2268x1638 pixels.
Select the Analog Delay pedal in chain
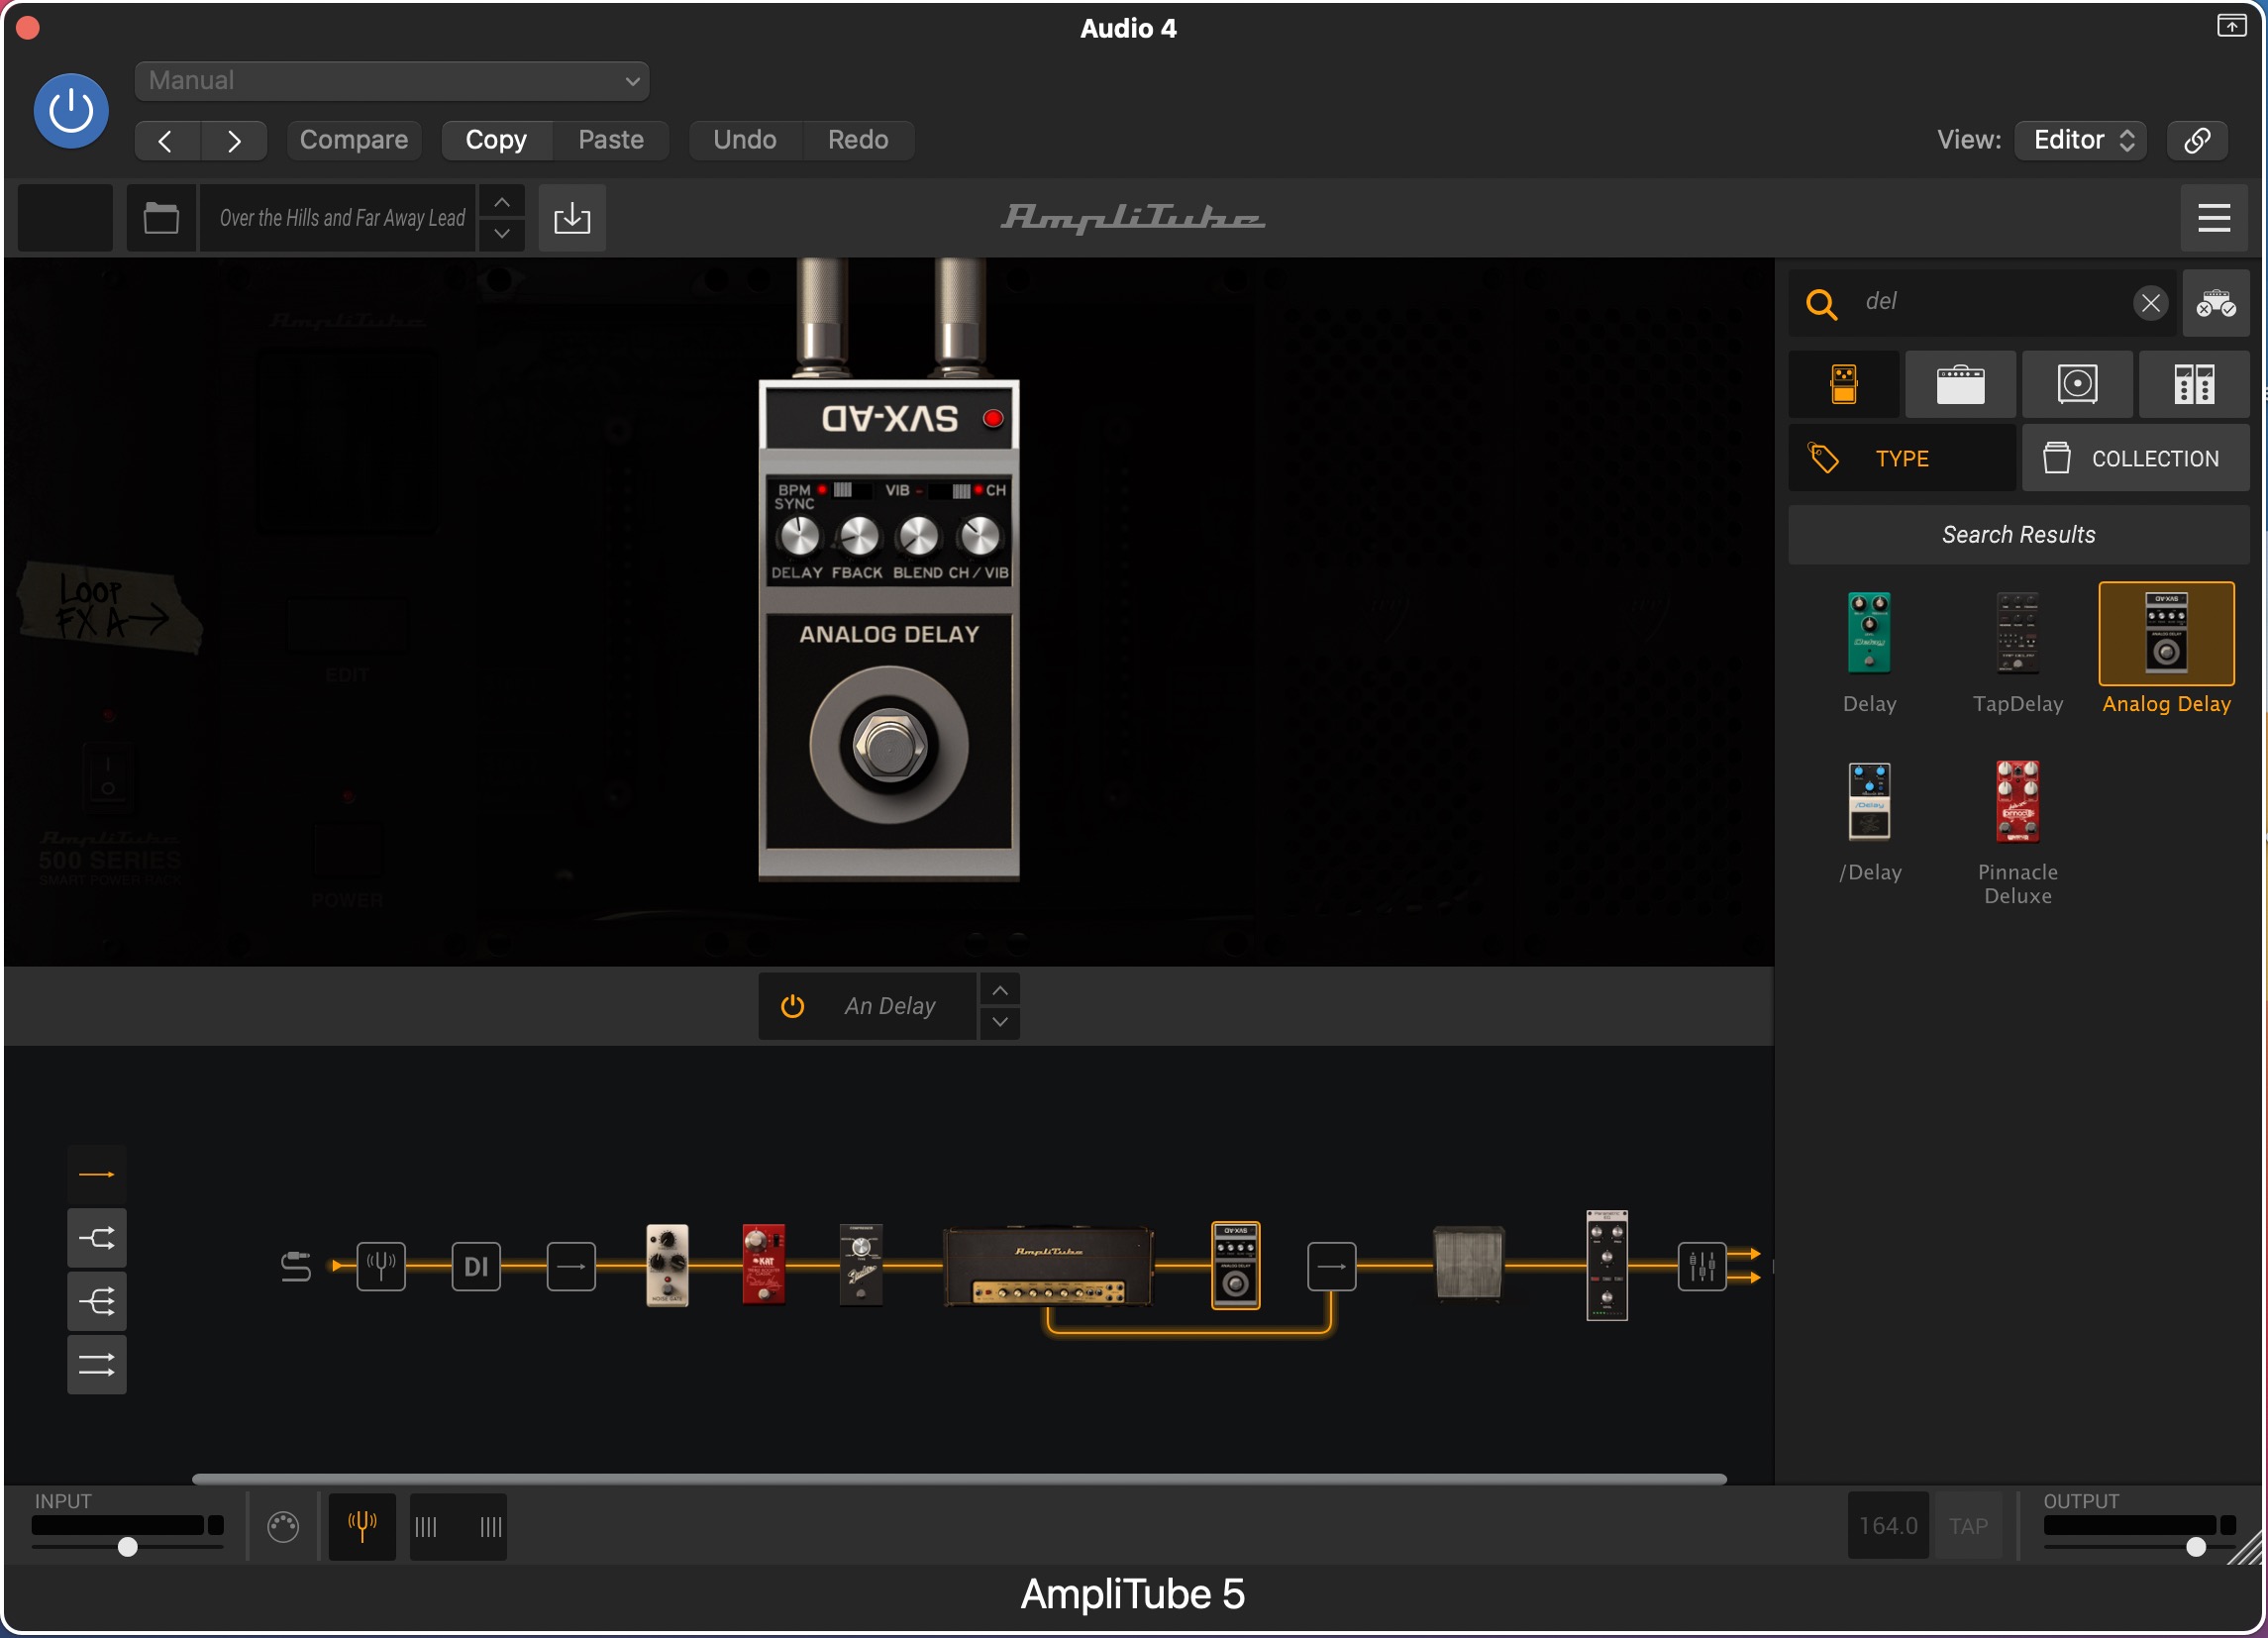[x=1235, y=1265]
